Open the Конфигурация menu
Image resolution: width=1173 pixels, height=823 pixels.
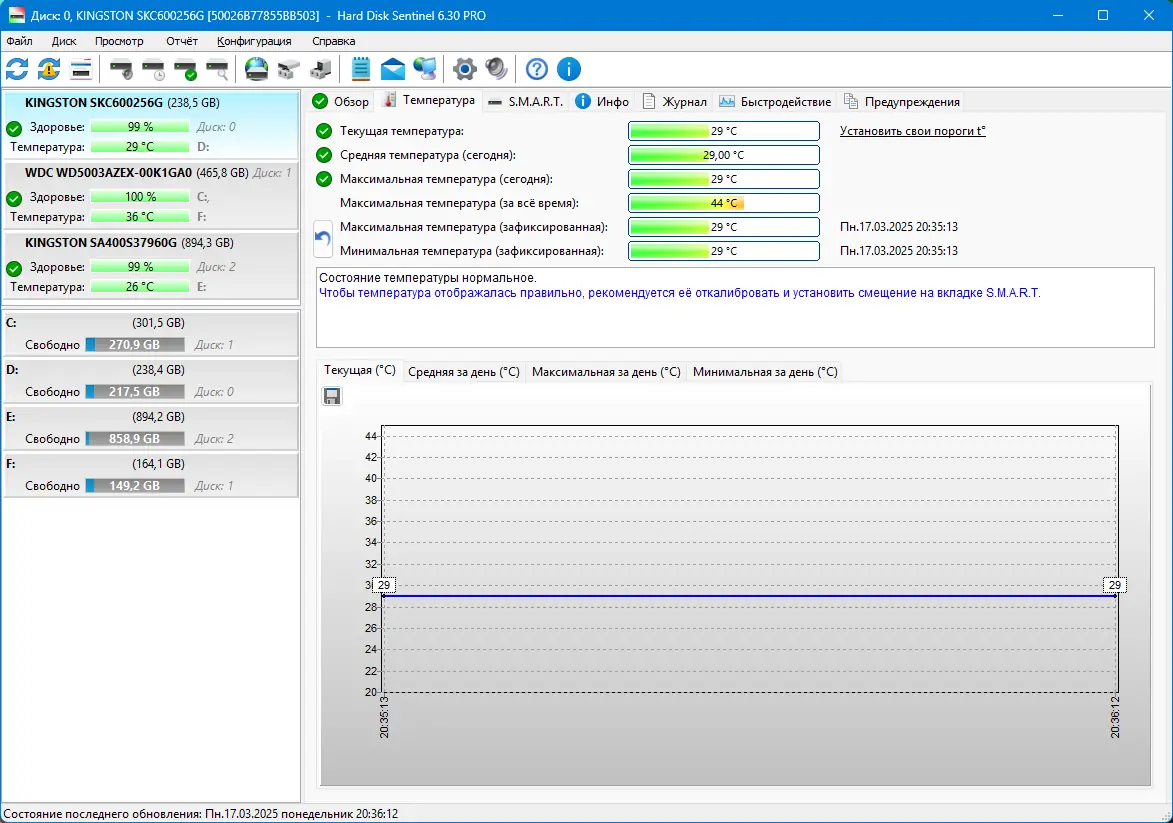(252, 41)
